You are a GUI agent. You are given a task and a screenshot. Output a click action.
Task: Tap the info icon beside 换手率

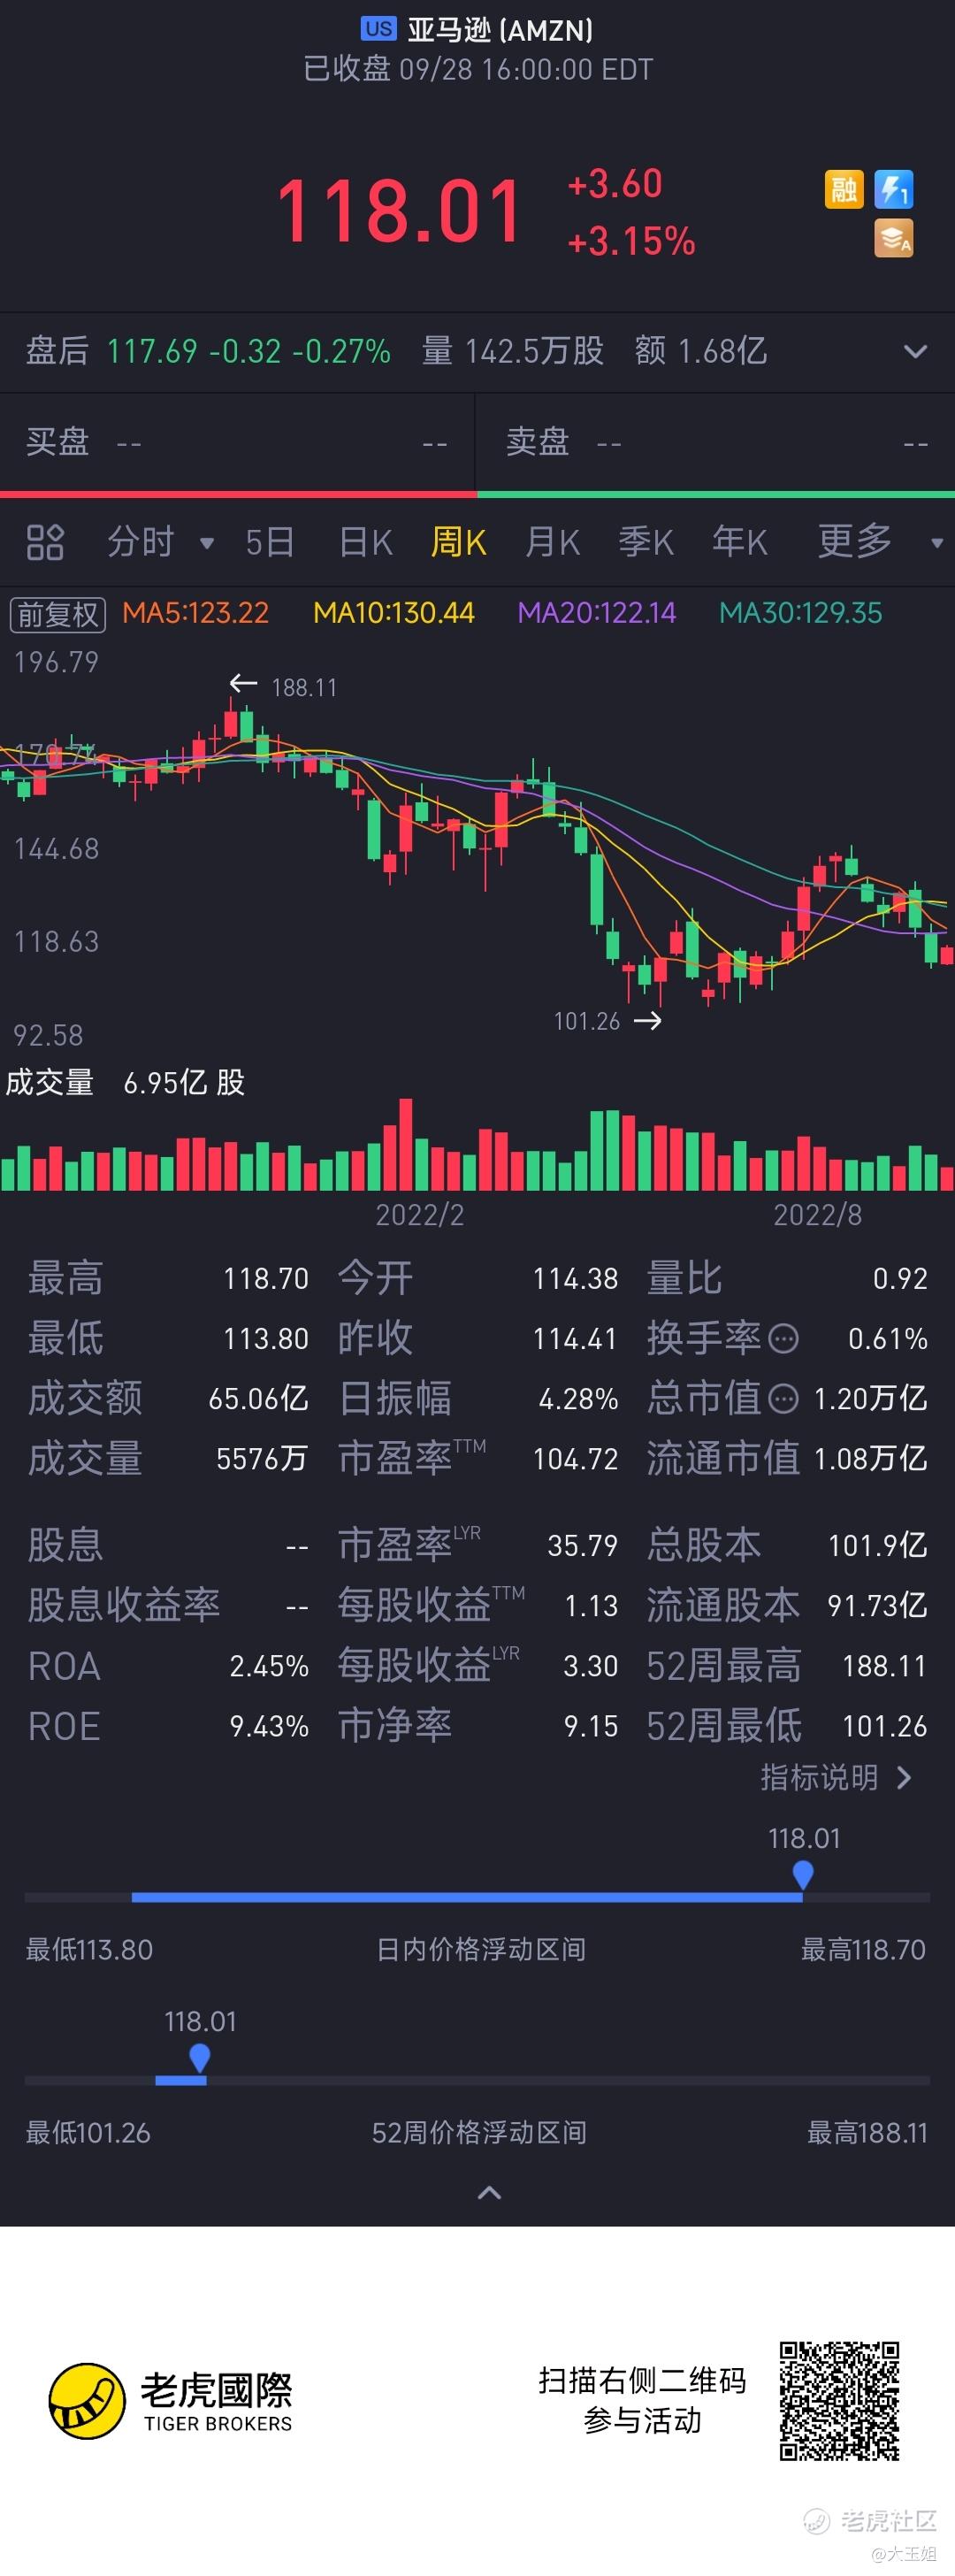pyautogui.click(x=783, y=1338)
